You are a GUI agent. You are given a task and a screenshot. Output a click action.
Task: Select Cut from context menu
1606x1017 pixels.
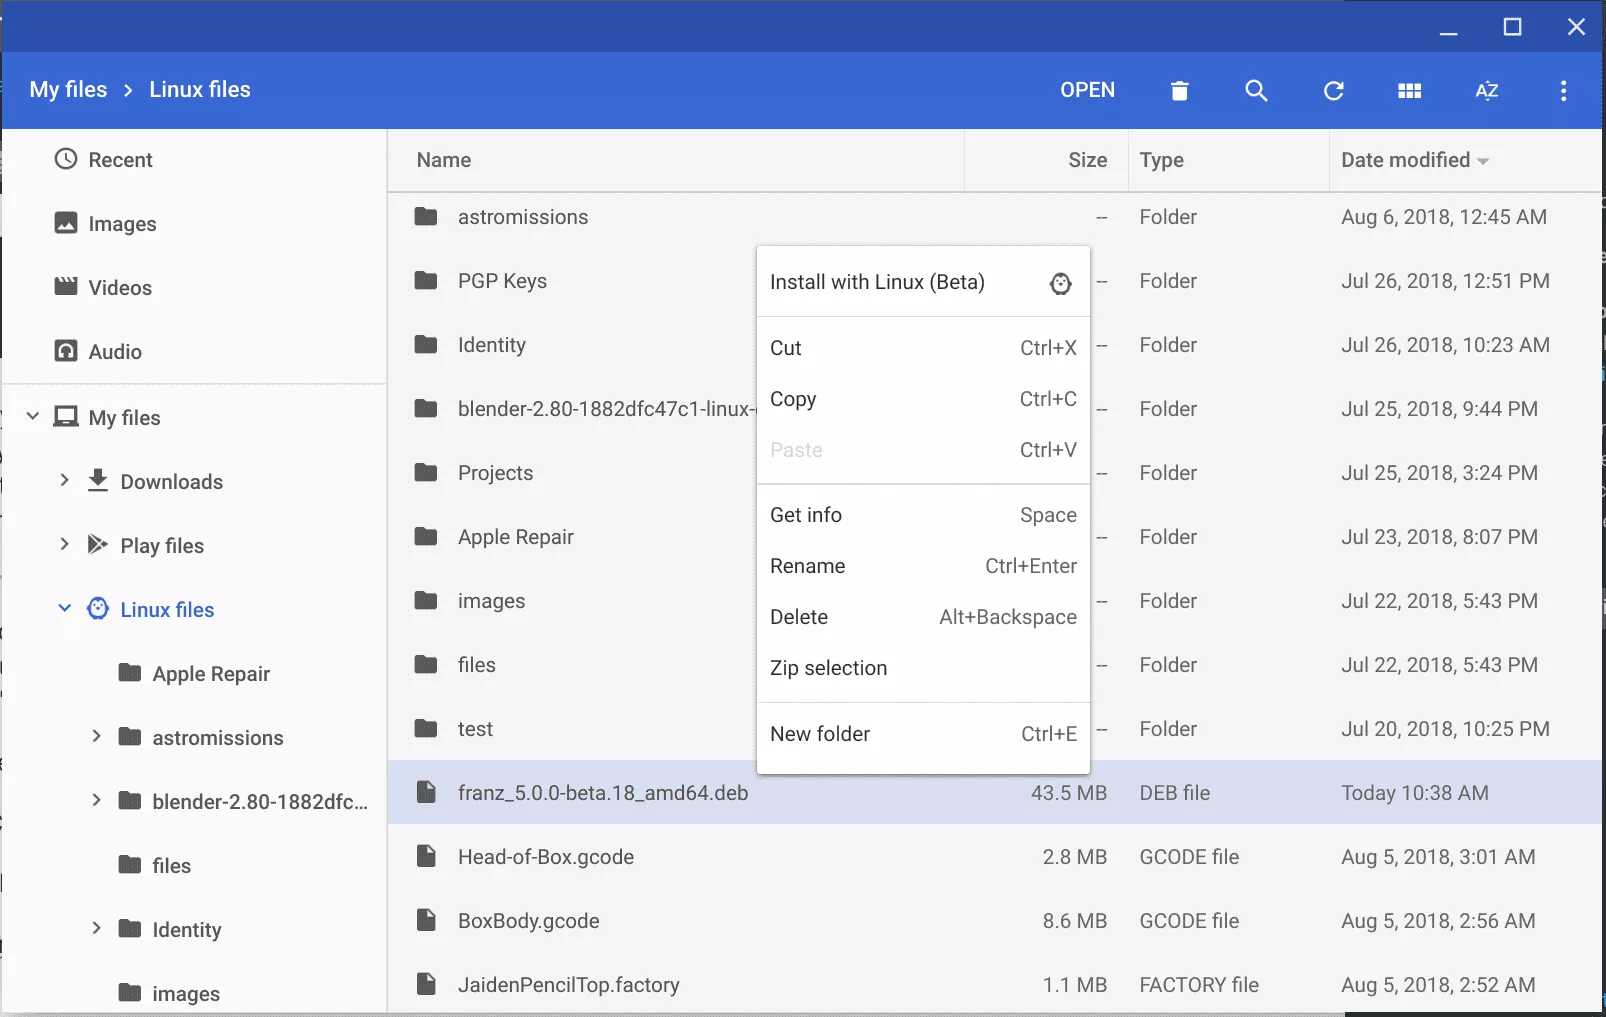923,348
